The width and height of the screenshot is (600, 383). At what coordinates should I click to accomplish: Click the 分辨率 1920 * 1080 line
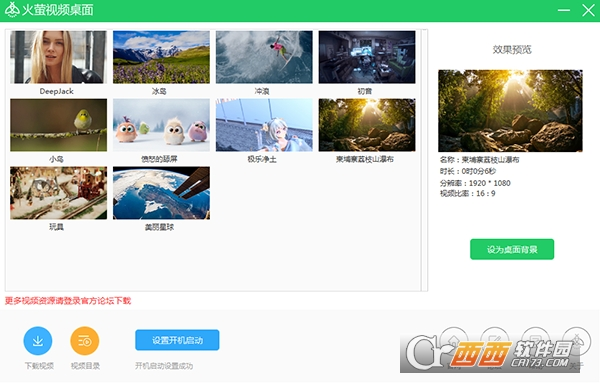[475, 183]
